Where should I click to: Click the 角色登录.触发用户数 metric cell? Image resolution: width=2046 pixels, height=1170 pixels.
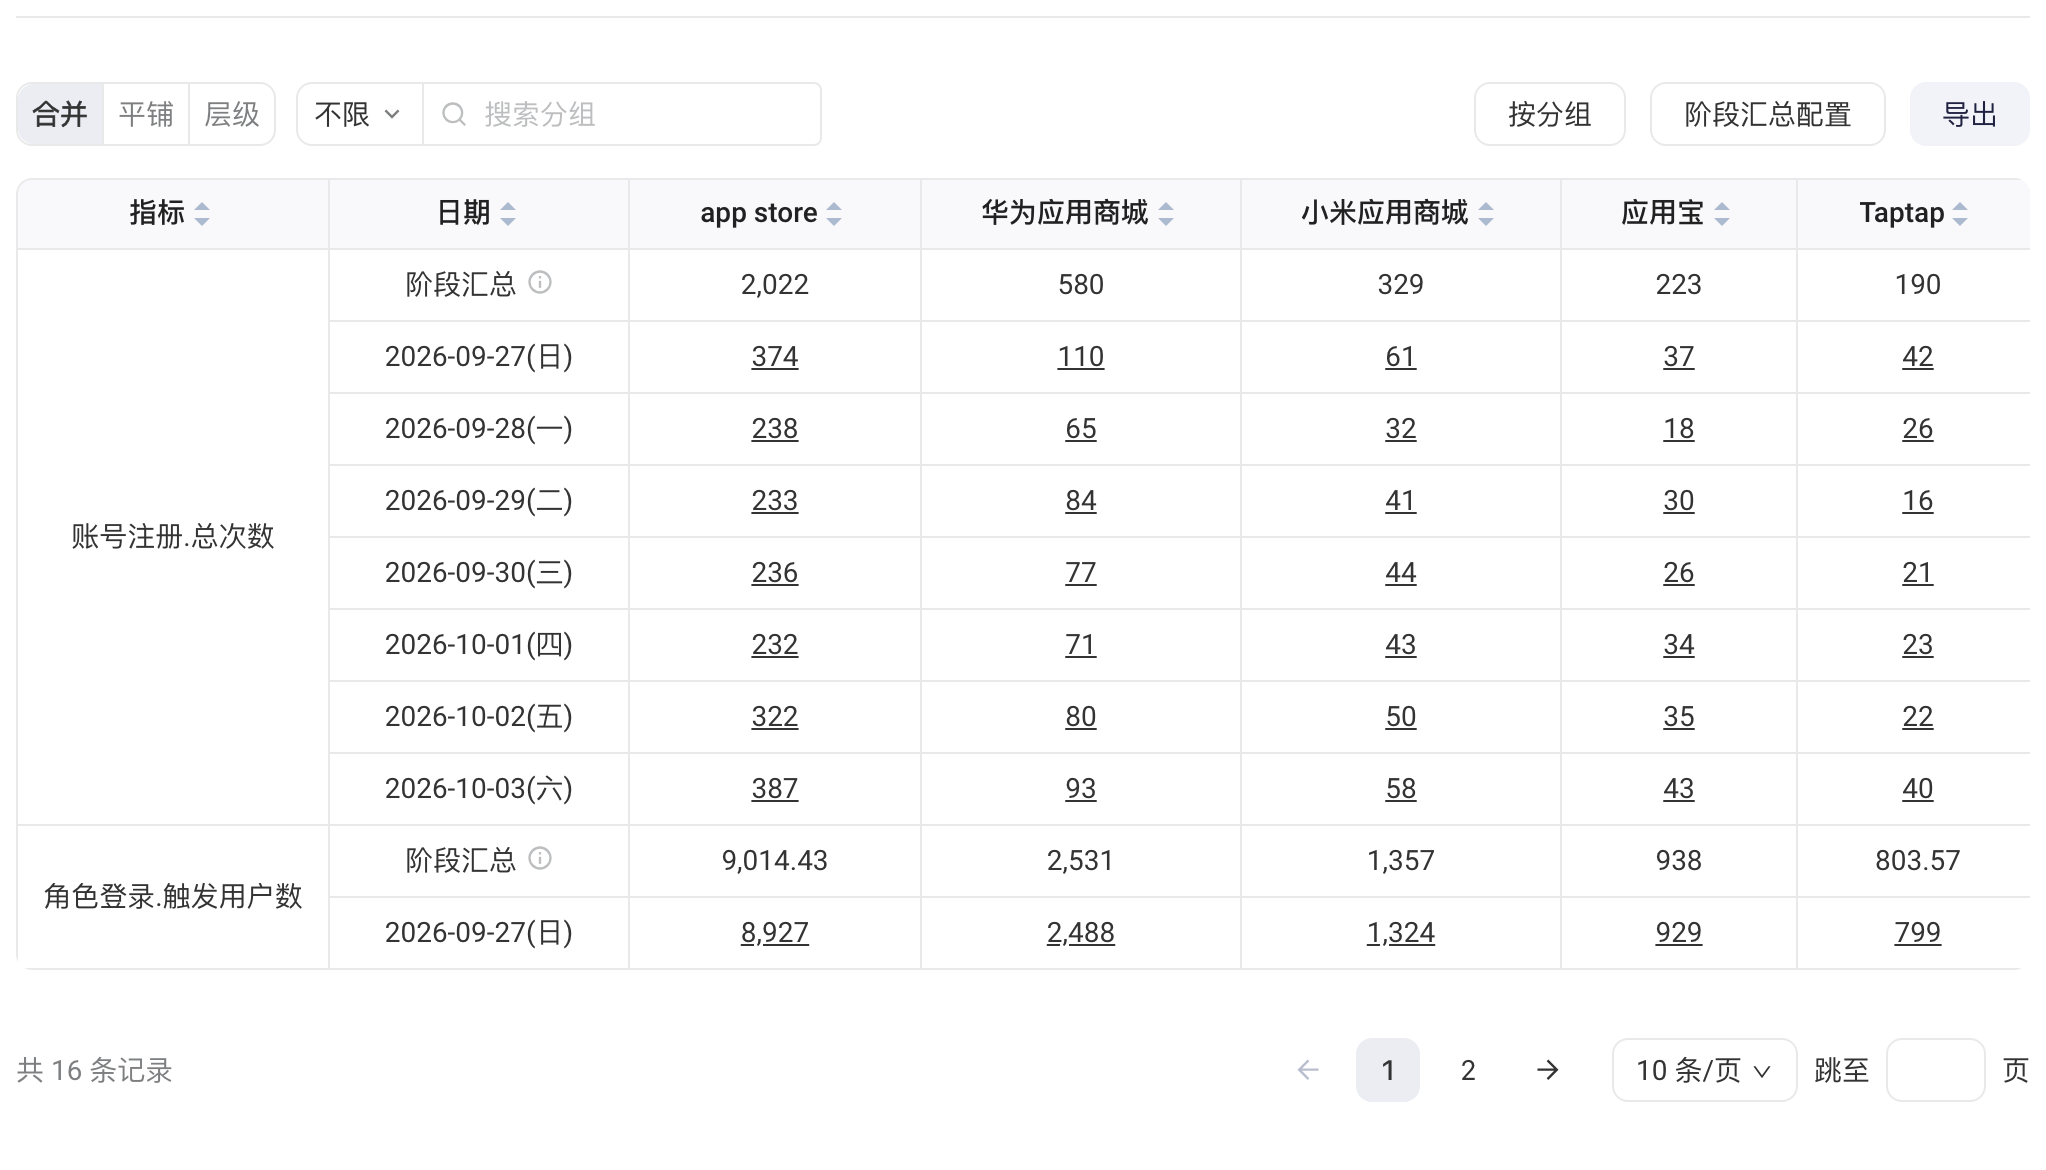point(173,897)
